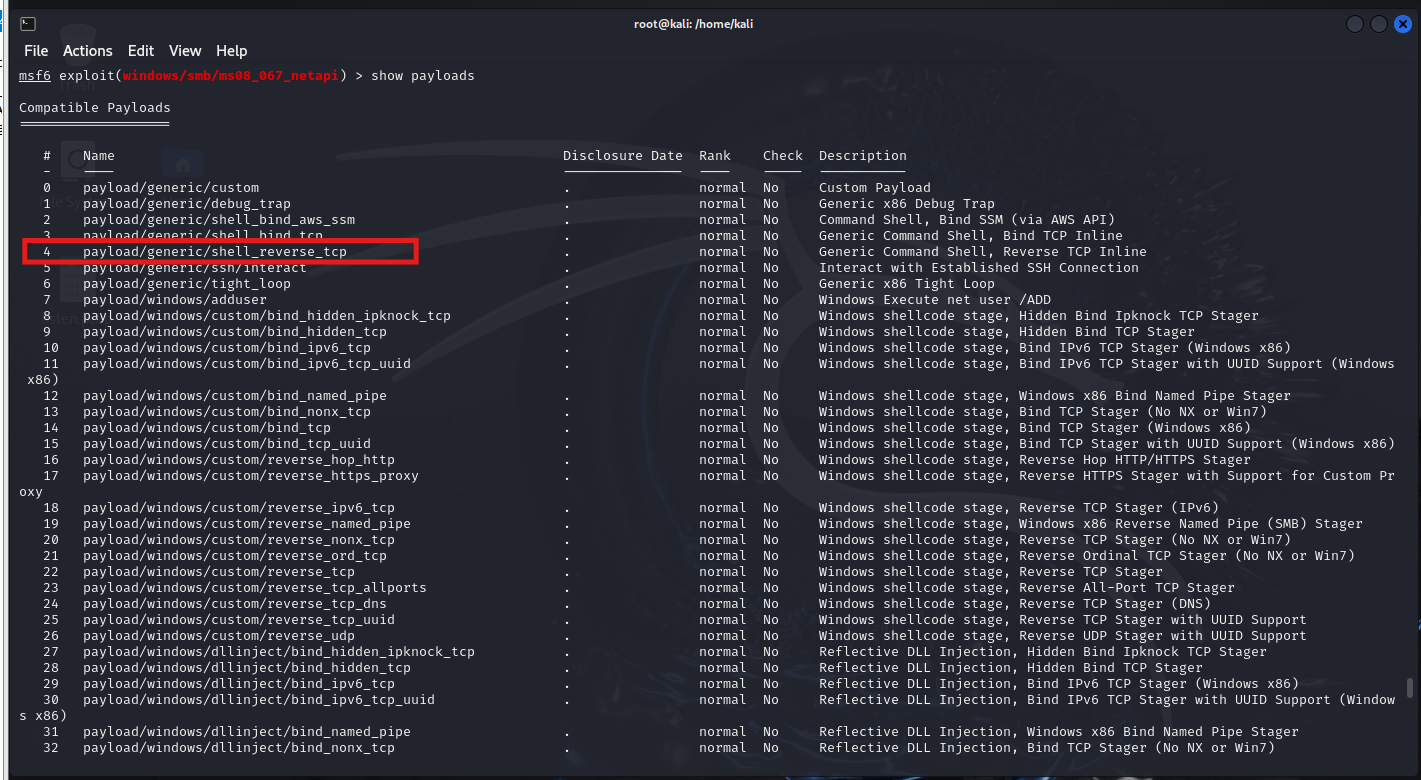This screenshot has height=780, width=1421.
Task: Open the View menu
Action: [x=185, y=51]
